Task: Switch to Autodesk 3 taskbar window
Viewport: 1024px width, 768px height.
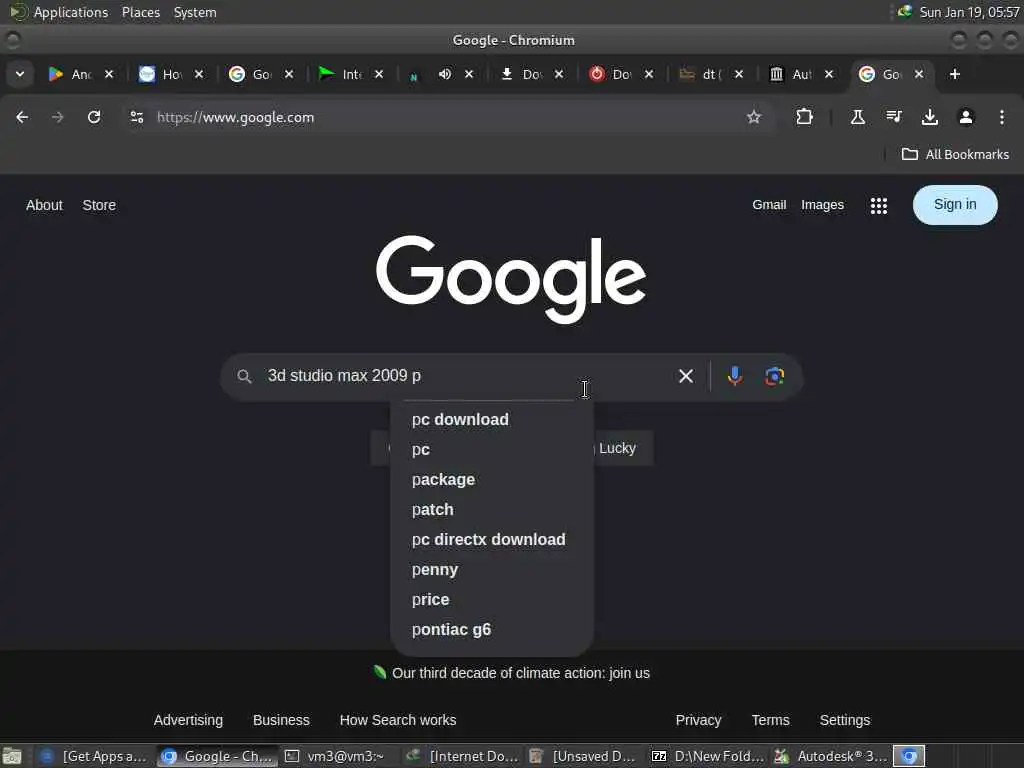Action: pyautogui.click(x=830, y=756)
